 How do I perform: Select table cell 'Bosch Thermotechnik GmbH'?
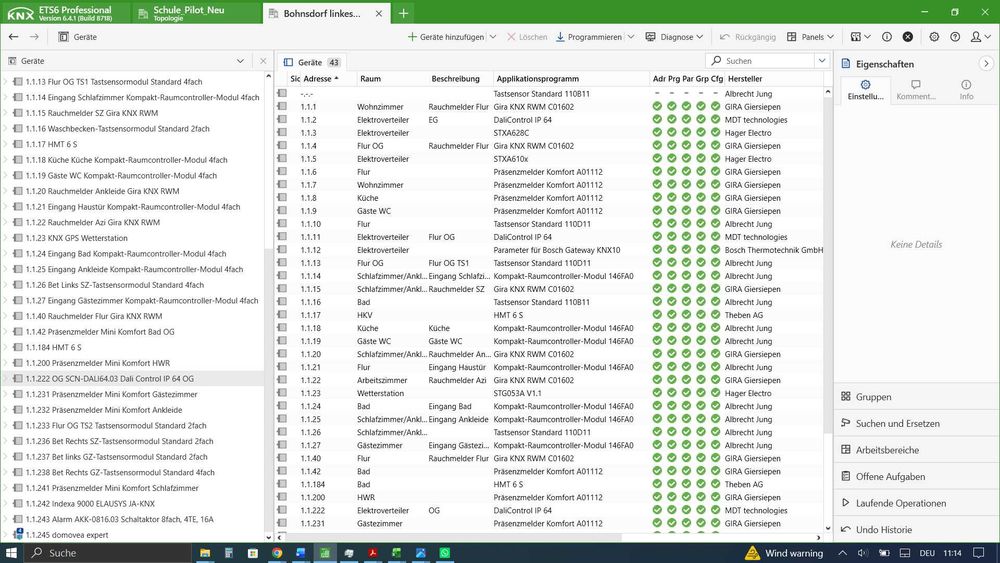(x=773, y=250)
